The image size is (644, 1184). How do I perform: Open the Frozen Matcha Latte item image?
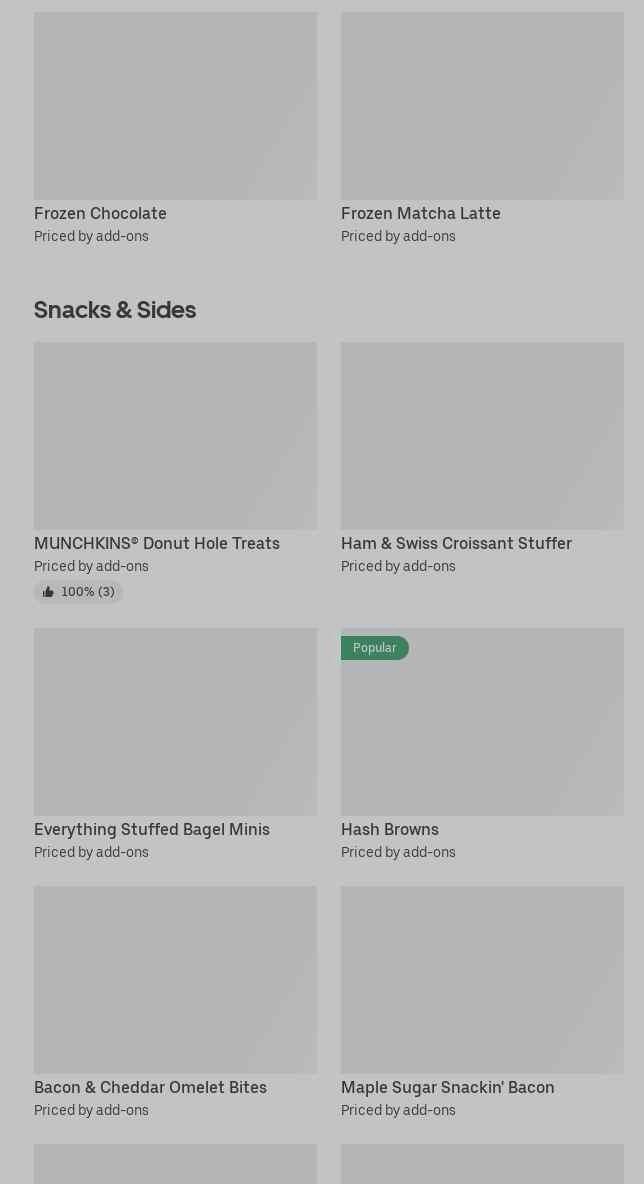[482, 106]
